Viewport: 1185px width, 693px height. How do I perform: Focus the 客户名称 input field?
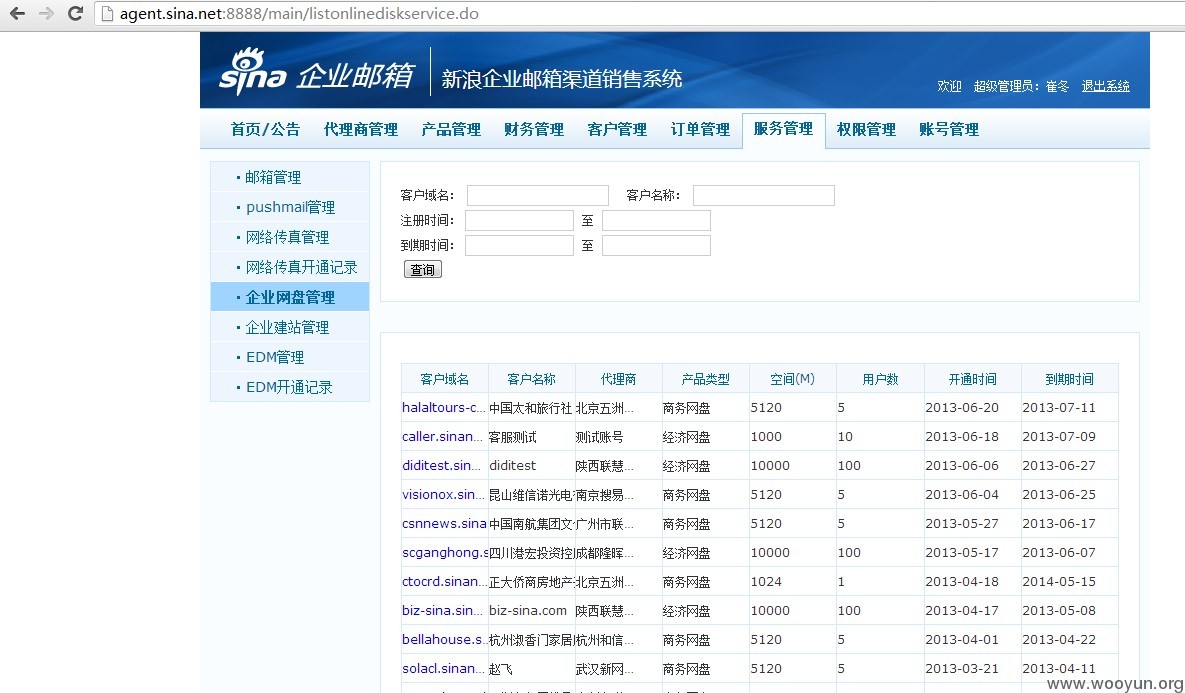coord(763,195)
